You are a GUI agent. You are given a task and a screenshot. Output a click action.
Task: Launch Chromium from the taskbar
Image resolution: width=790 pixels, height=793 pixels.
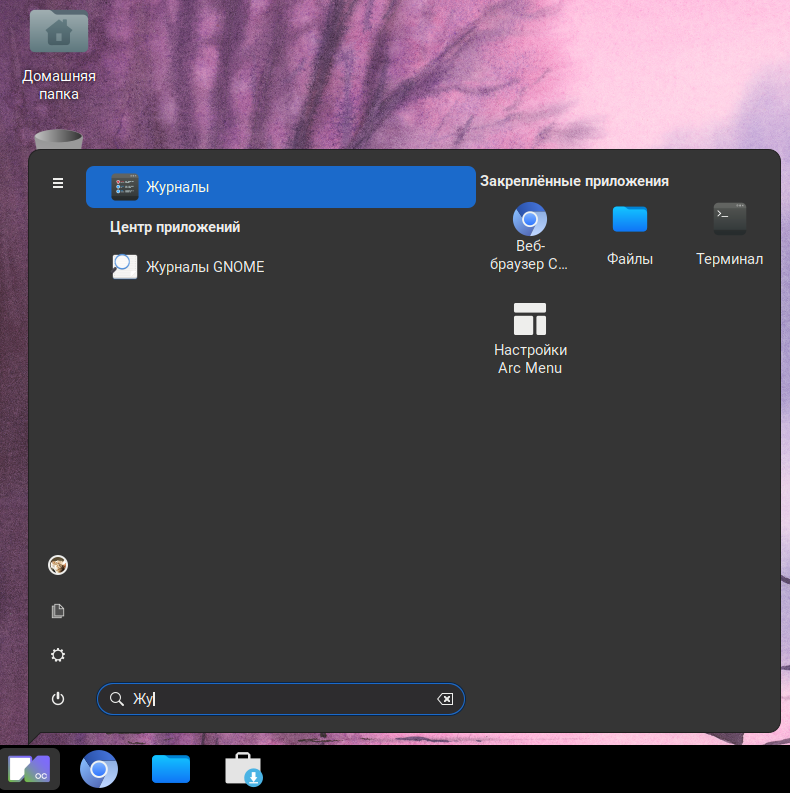pyautogui.click(x=99, y=769)
